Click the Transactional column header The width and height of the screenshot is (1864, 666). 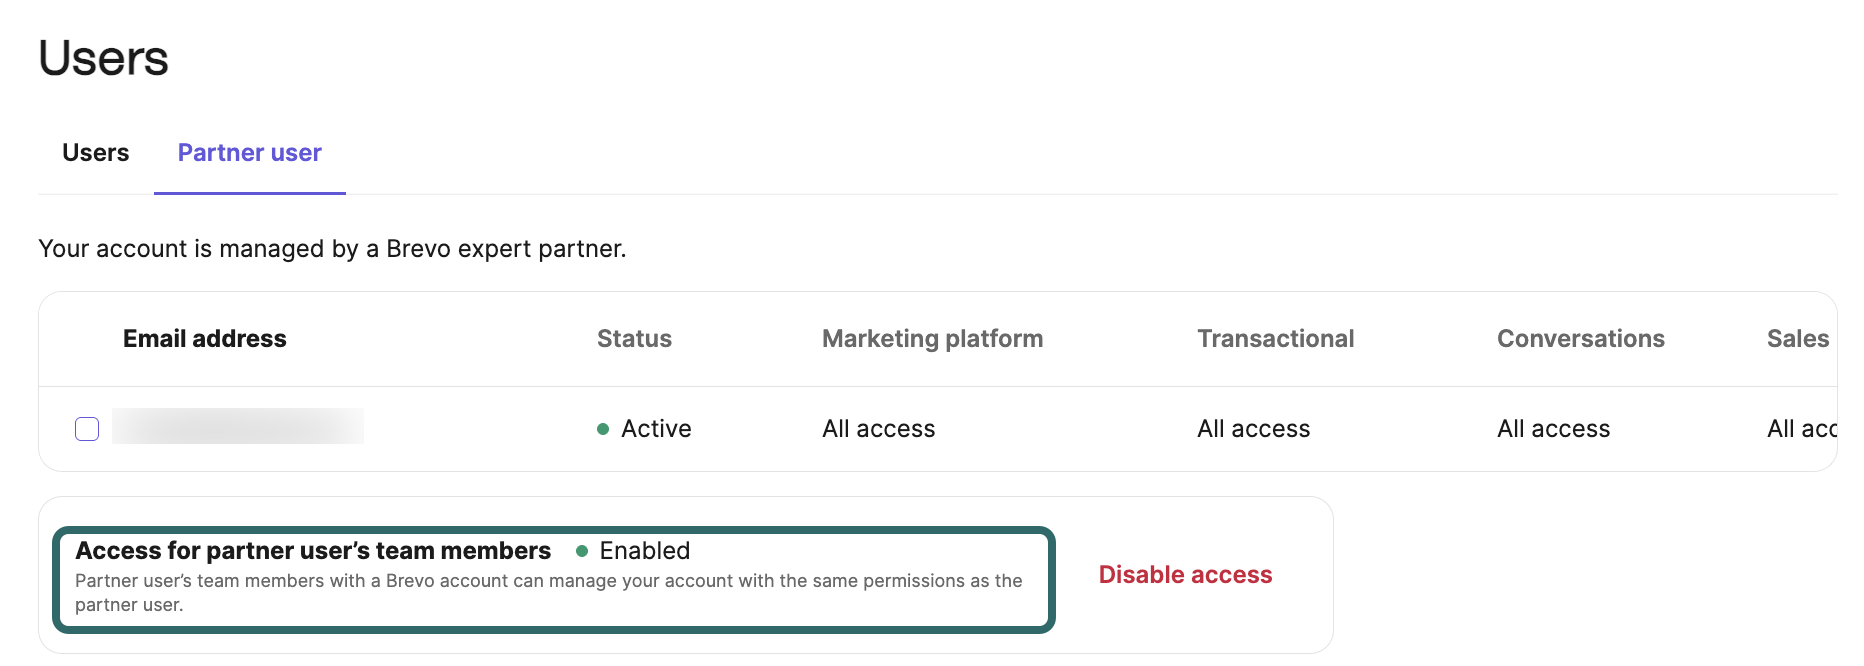click(x=1275, y=339)
